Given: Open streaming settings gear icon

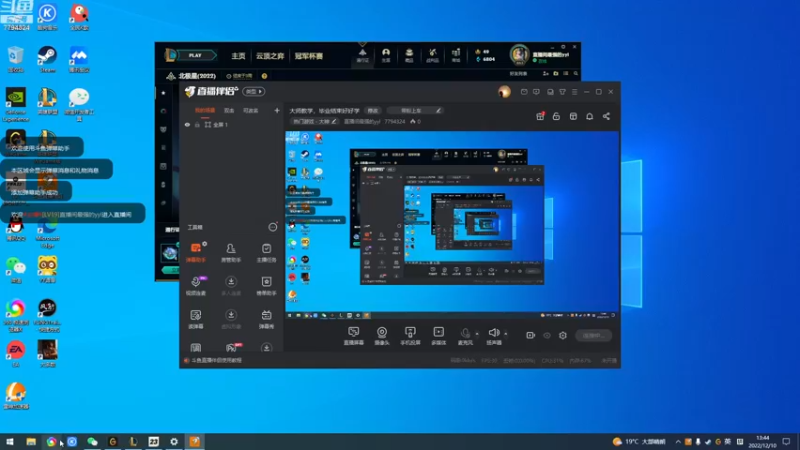Looking at the screenshot, I should (563, 335).
